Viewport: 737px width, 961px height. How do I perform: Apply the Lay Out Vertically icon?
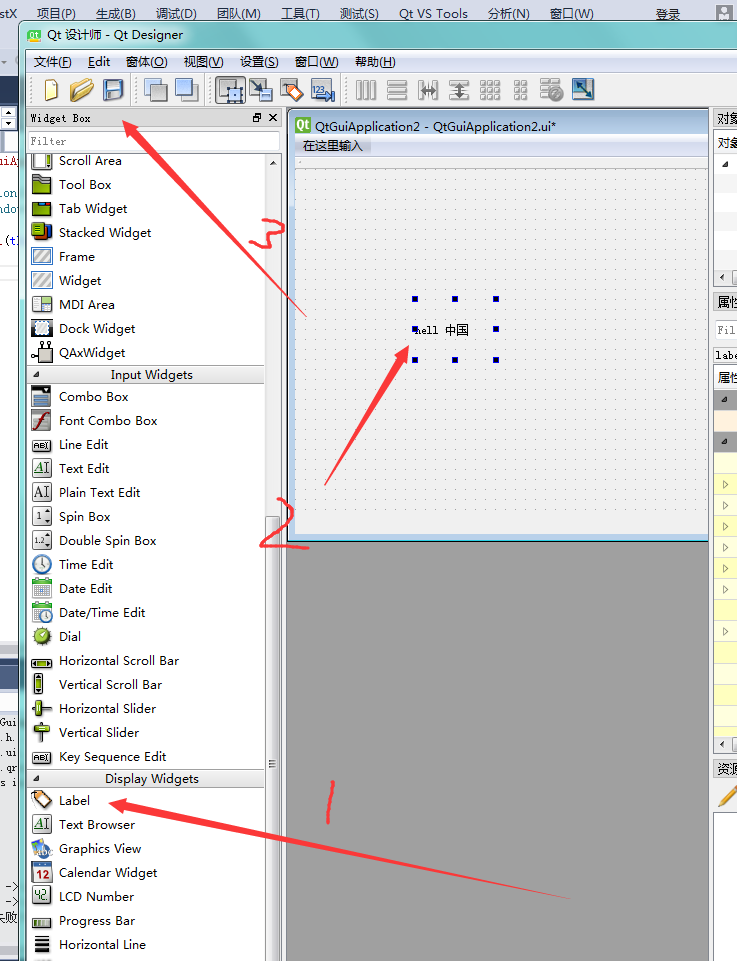pos(397,90)
